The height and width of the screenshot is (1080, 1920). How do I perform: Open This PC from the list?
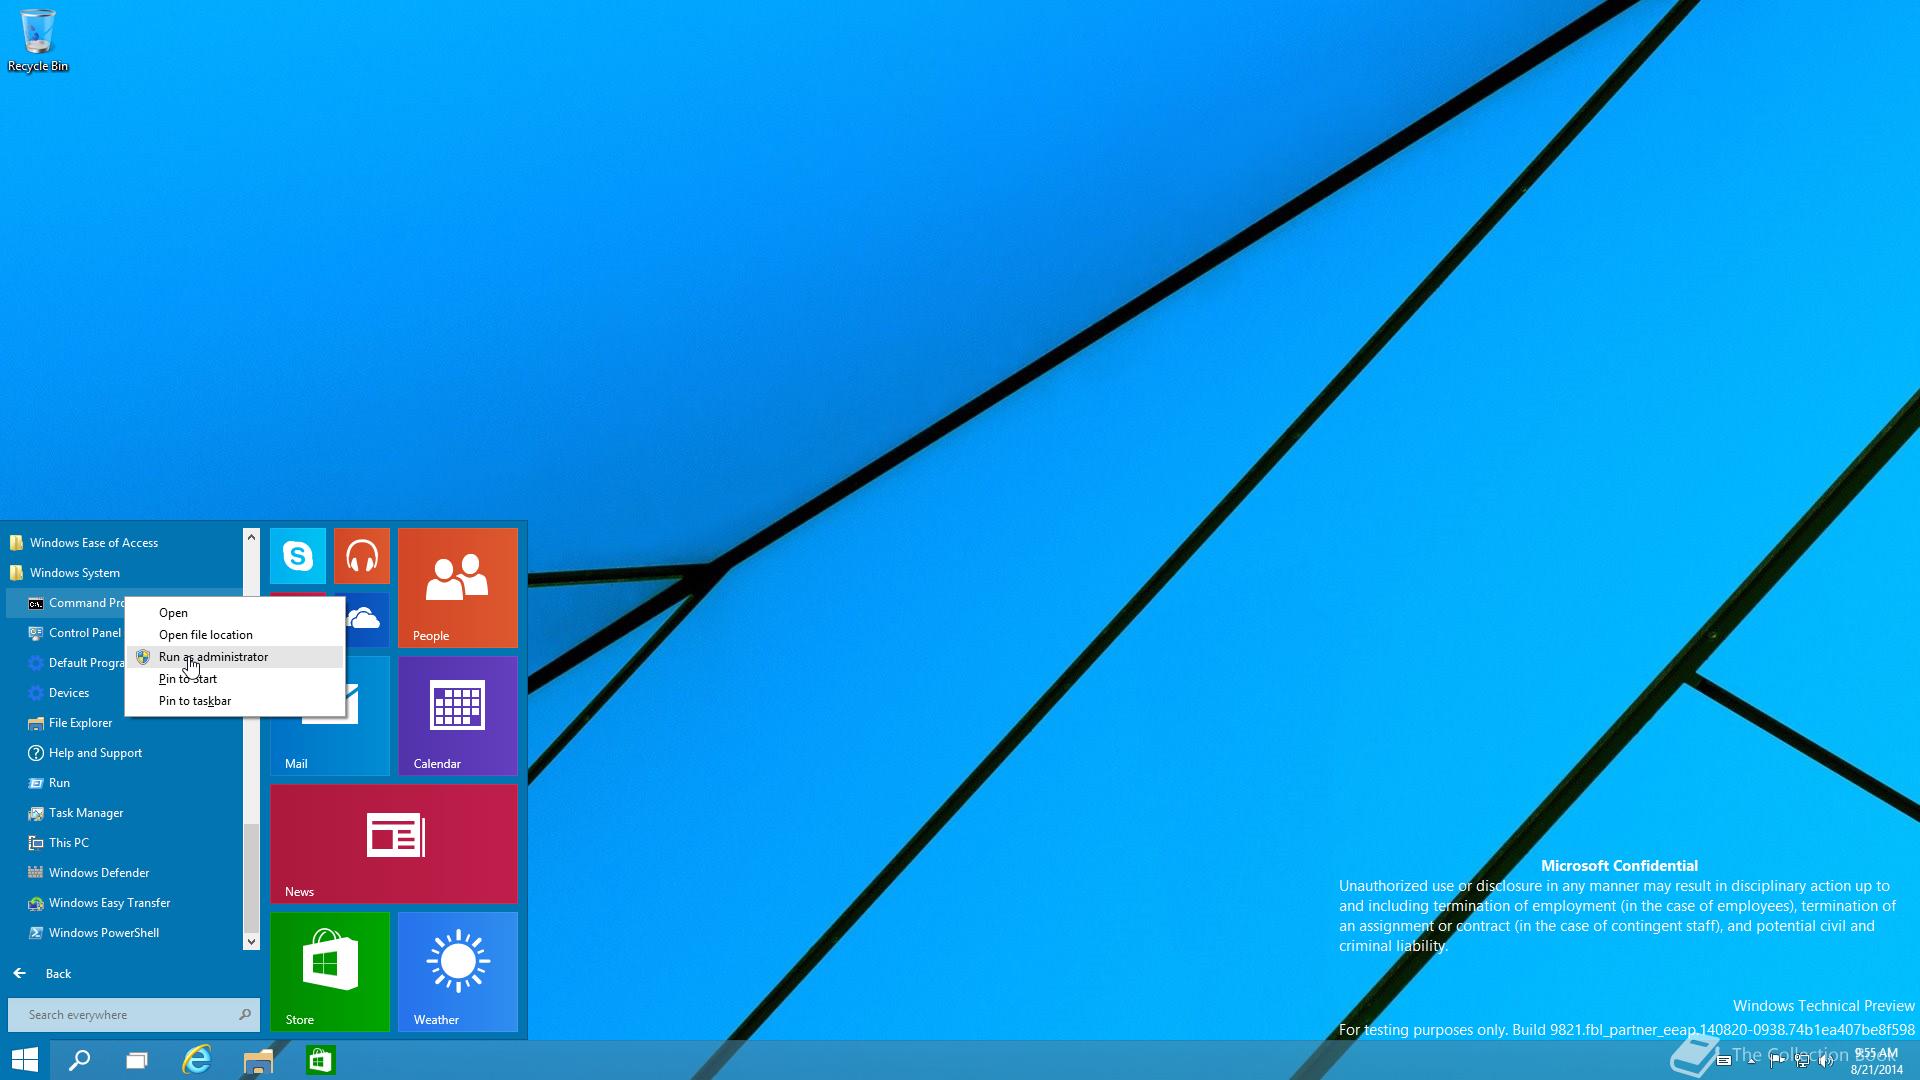click(x=125, y=843)
